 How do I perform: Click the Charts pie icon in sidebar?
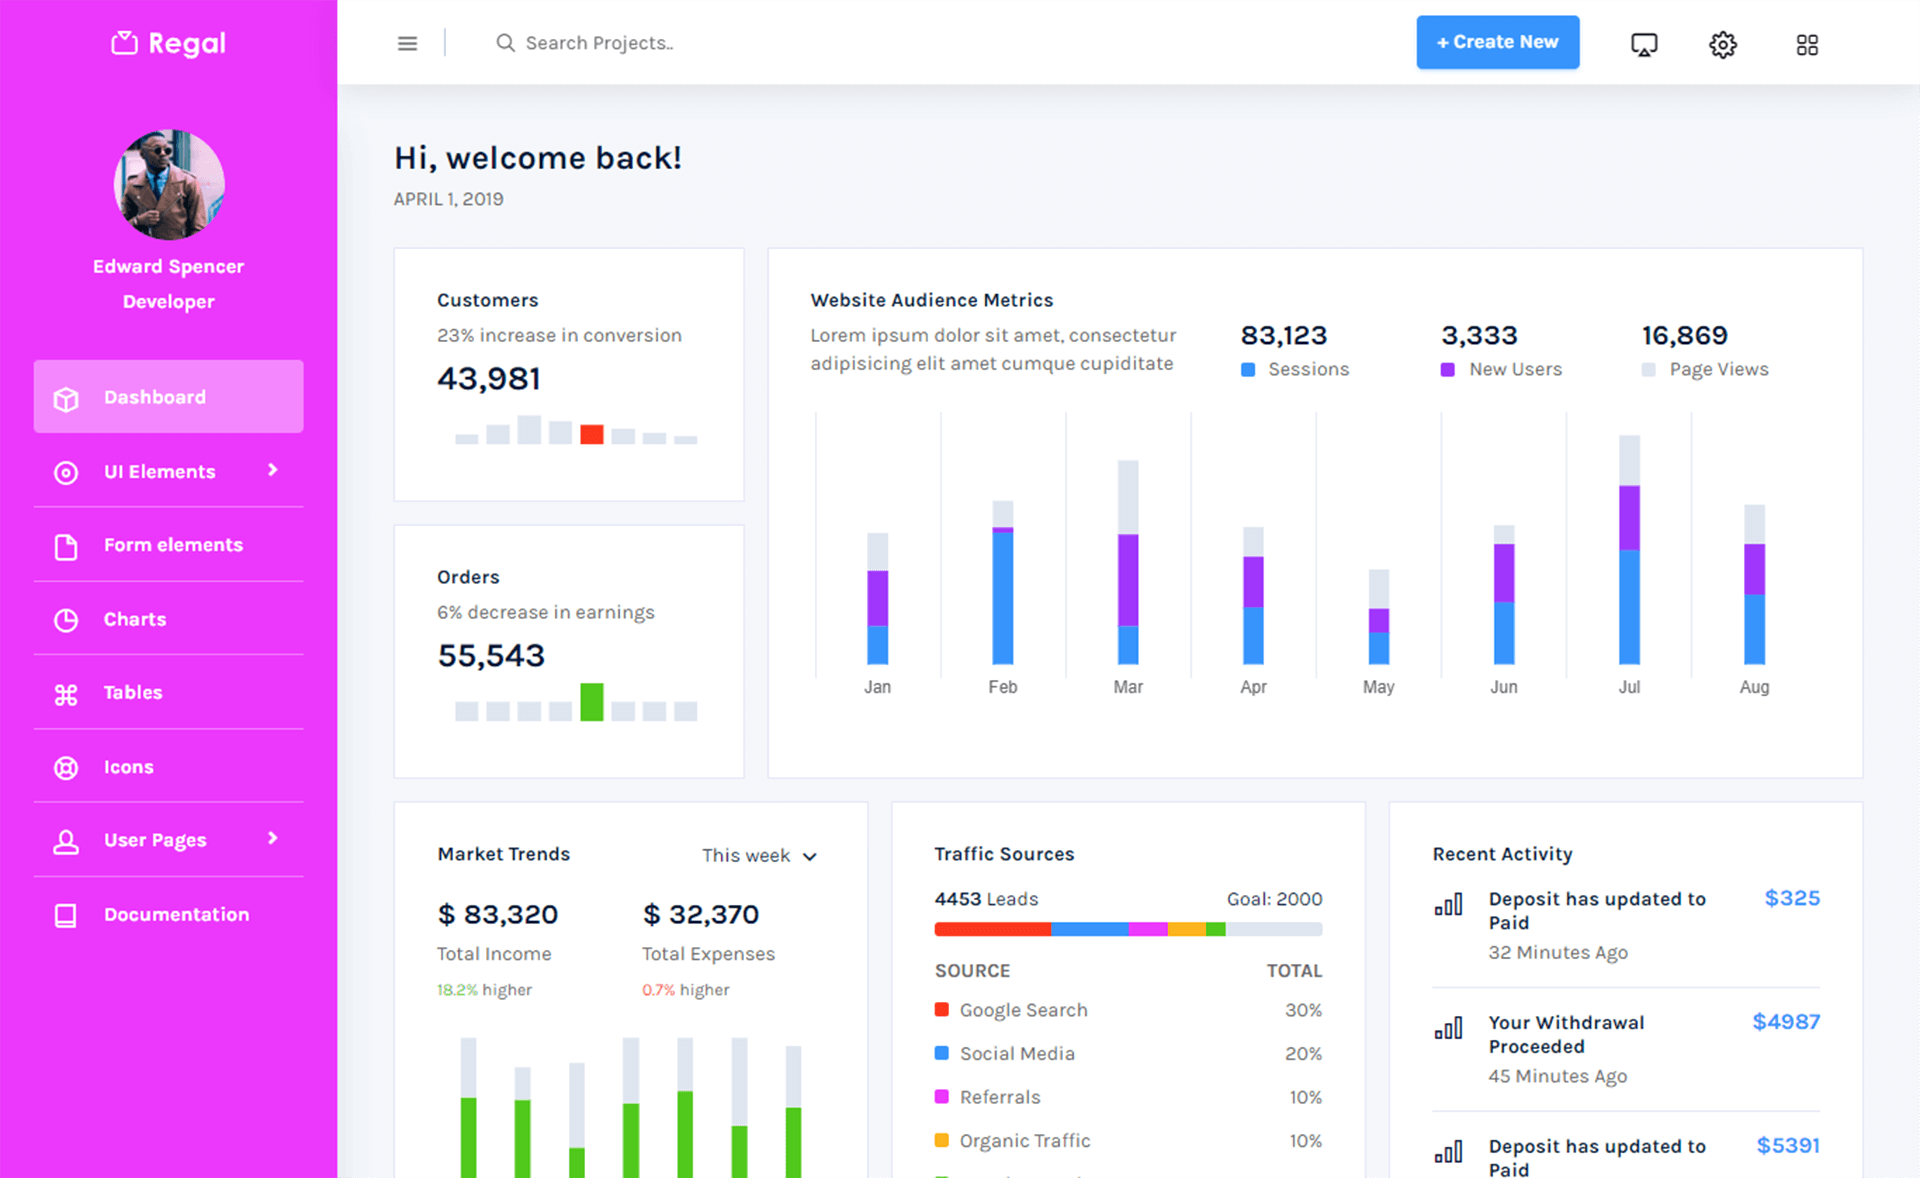[66, 620]
